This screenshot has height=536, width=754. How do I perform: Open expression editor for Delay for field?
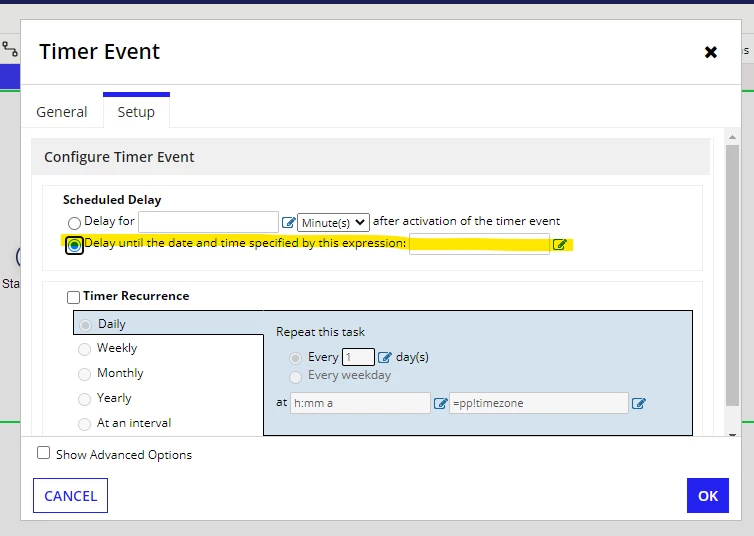[x=288, y=222]
